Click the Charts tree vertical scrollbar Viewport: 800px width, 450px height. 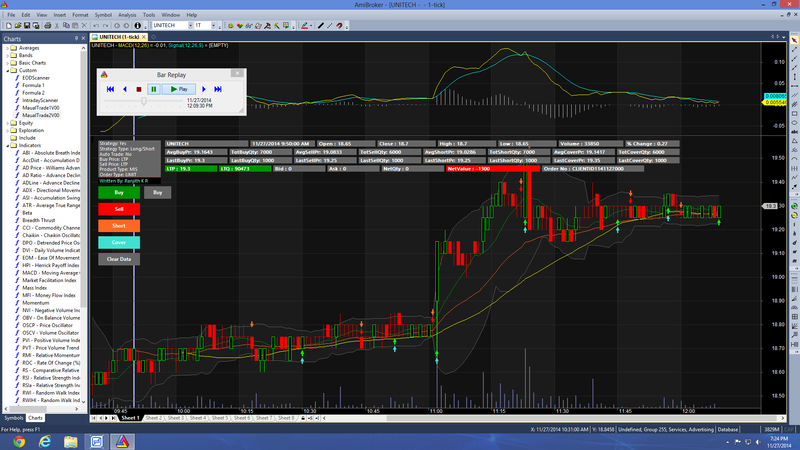pyautogui.click(x=83, y=224)
